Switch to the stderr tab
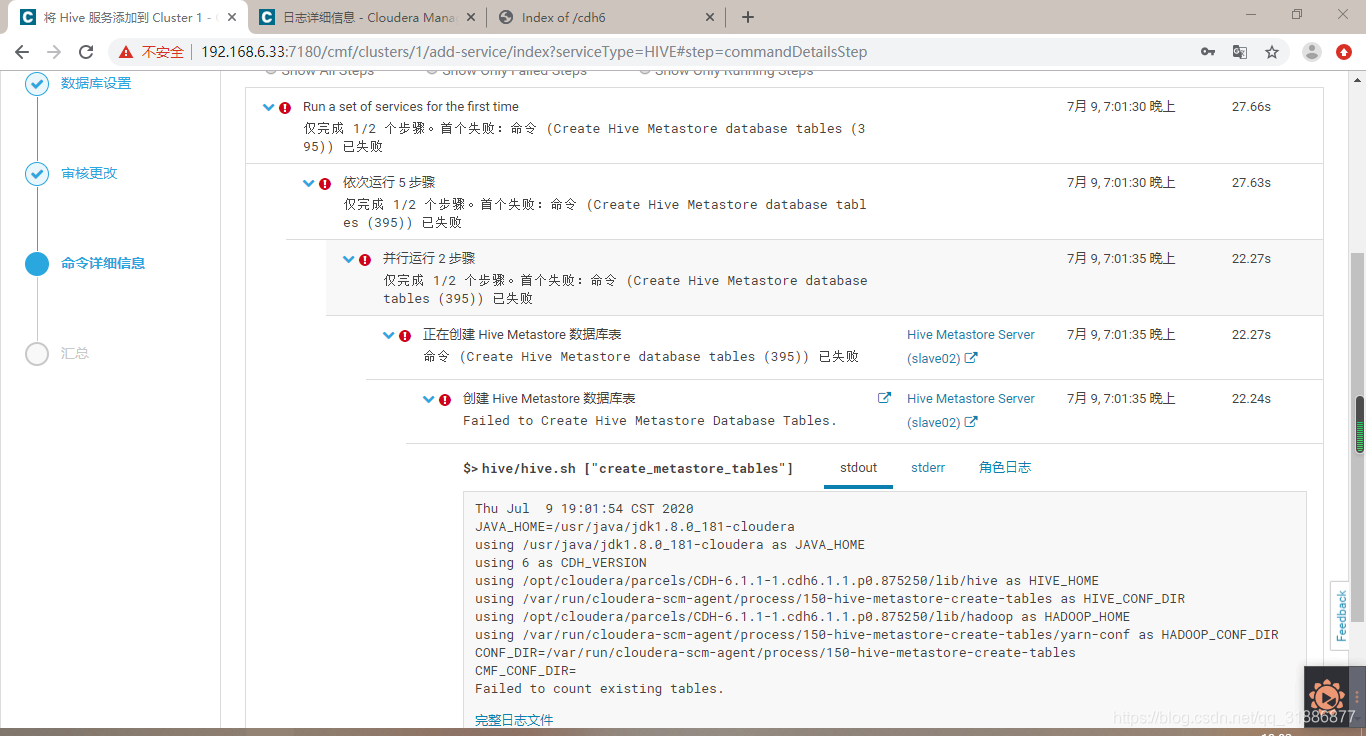This screenshot has width=1366, height=736. click(x=927, y=467)
